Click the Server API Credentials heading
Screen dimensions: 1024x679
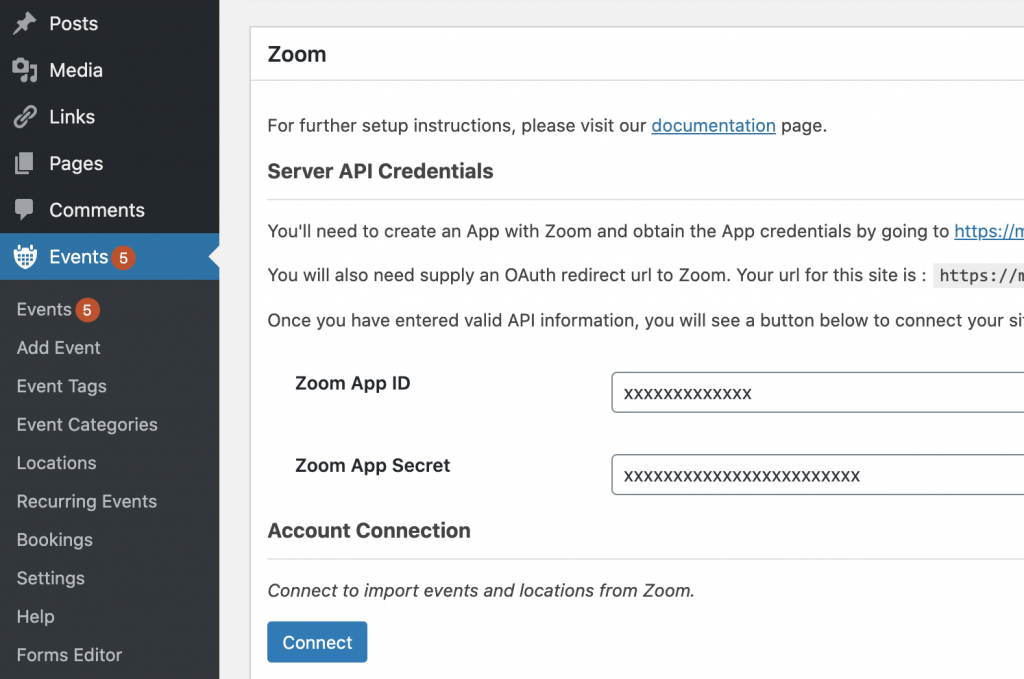[380, 171]
